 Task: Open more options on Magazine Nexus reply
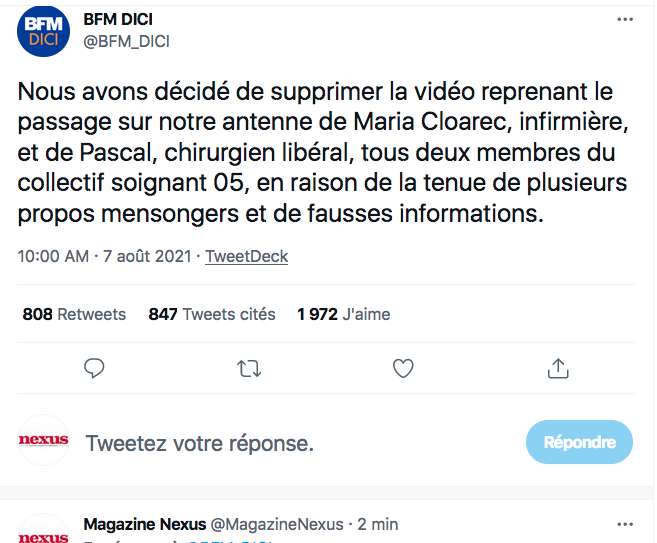click(625, 524)
